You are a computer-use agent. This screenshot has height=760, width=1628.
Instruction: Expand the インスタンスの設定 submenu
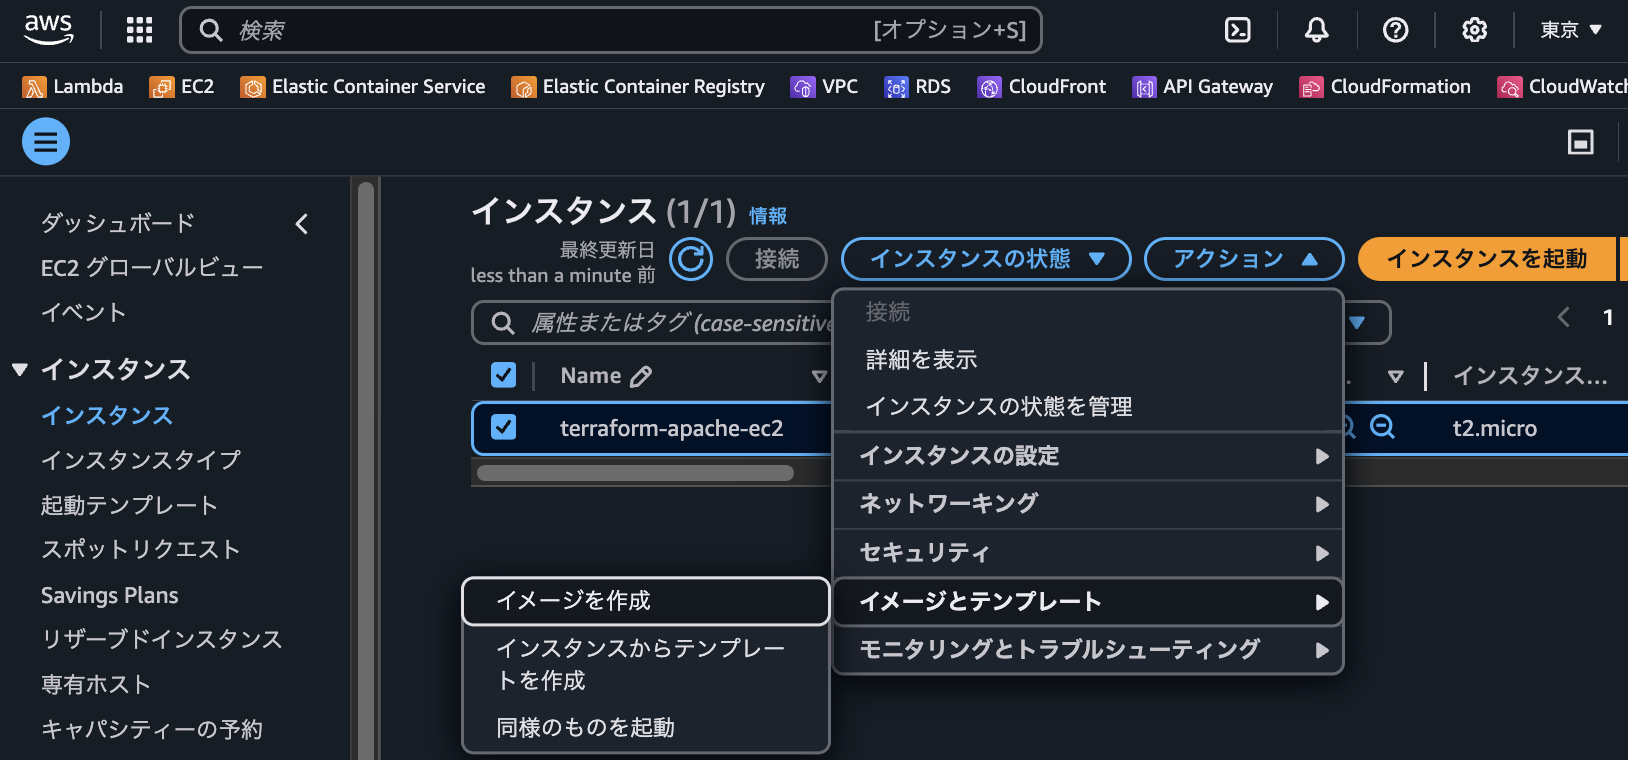[x=1088, y=456]
